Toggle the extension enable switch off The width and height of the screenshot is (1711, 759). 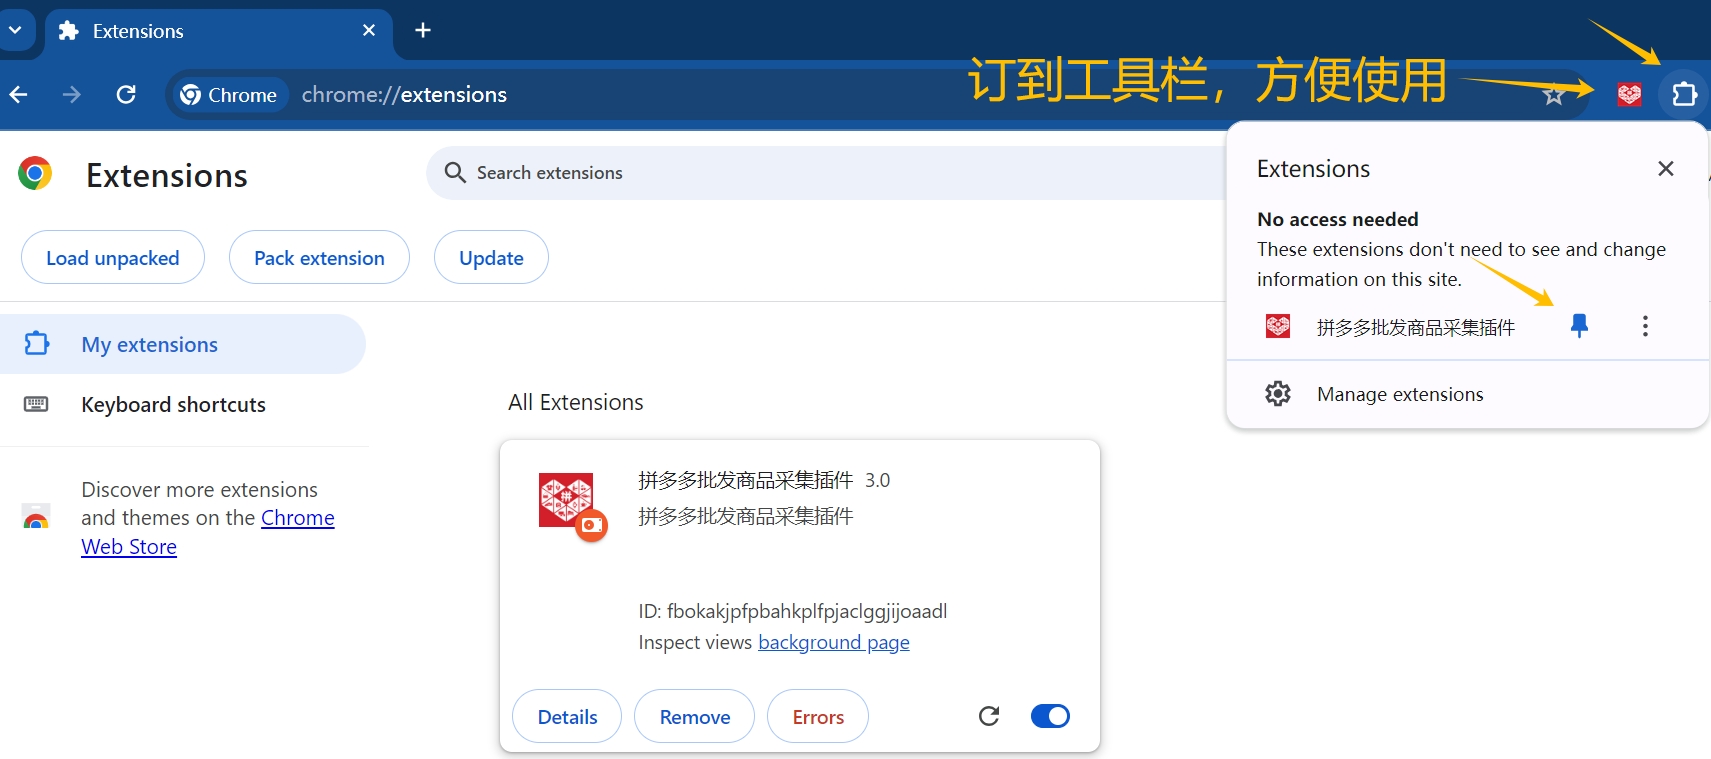click(x=1050, y=716)
